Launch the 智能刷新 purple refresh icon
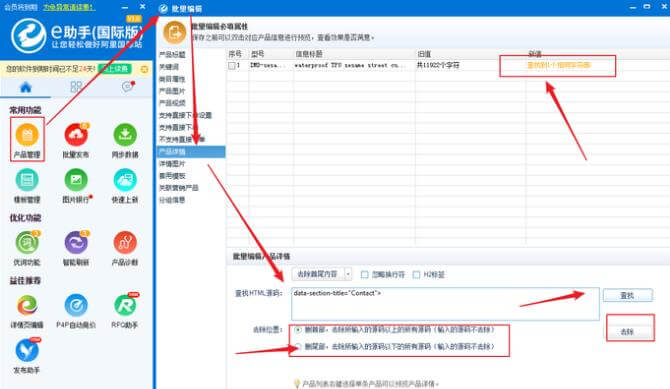The width and height of the screenshot is (670, 389). point(76,242)
